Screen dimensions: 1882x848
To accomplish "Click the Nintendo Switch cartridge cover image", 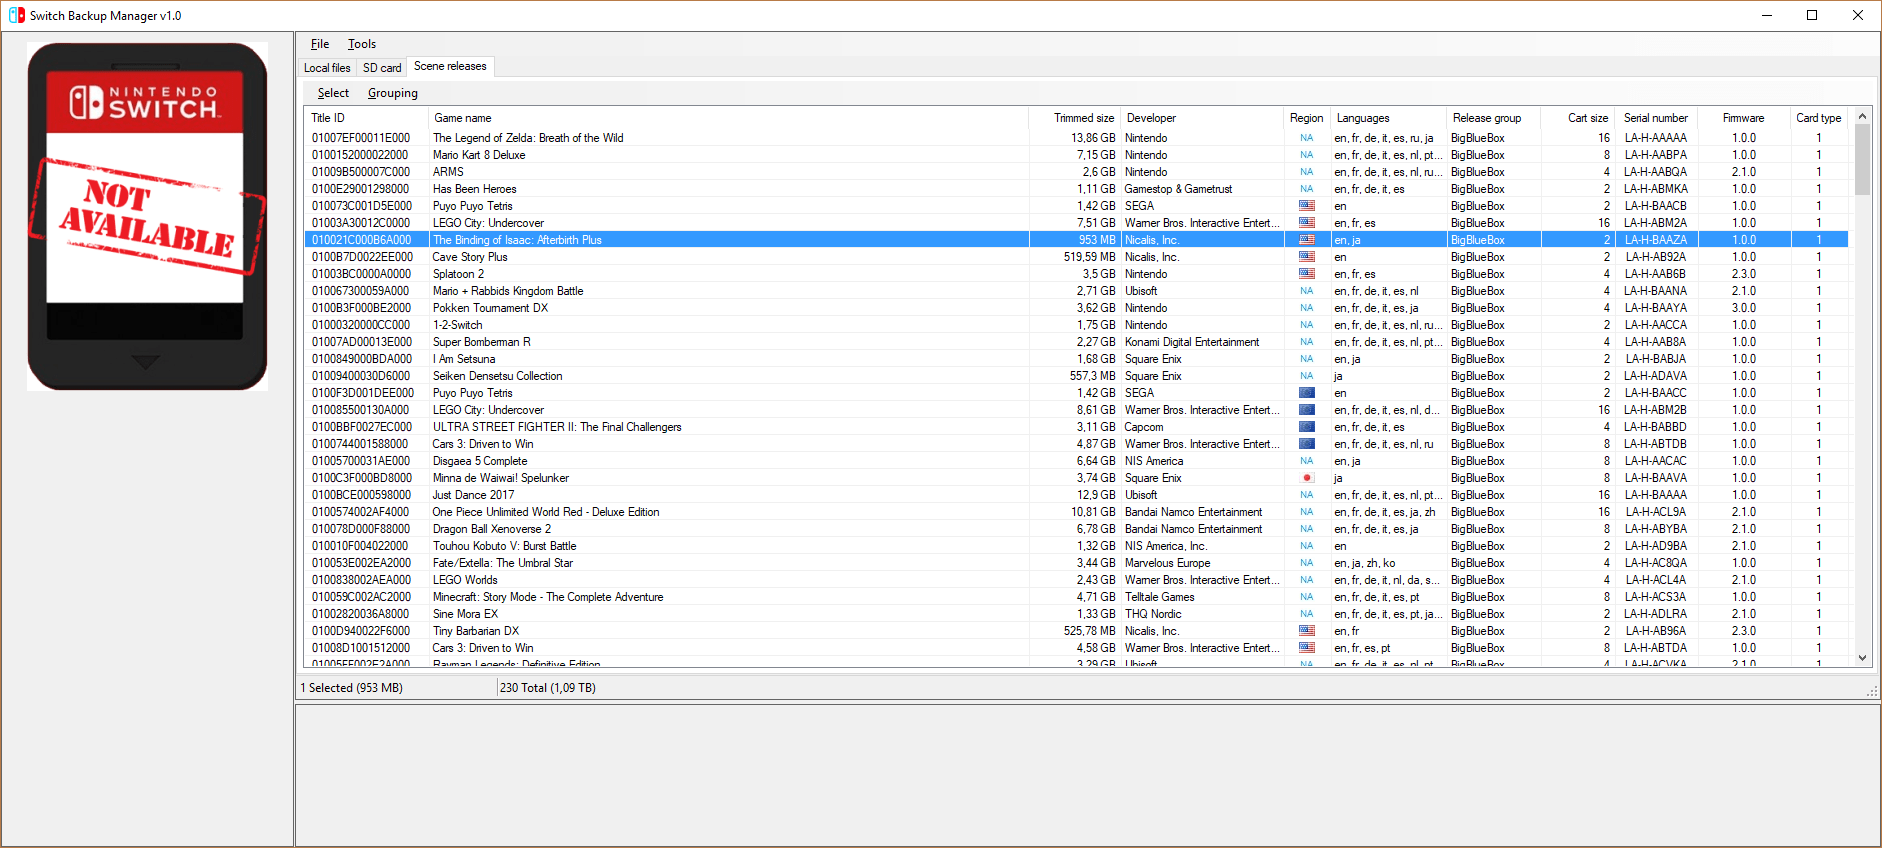I will tap(147, 216).
